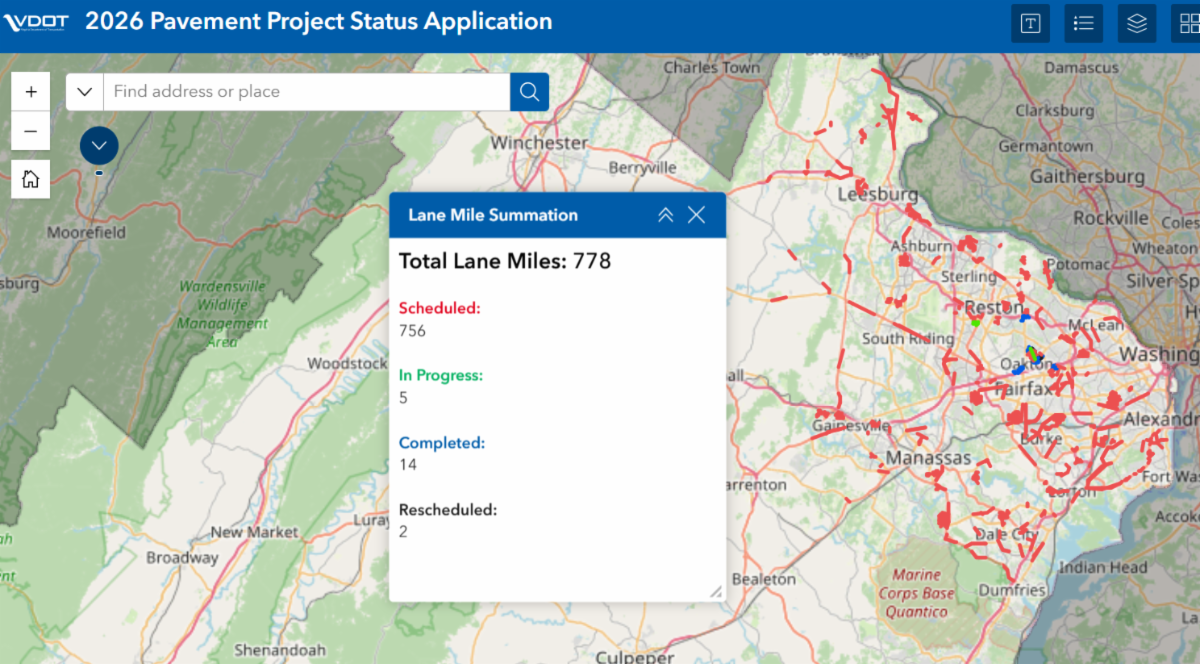
Task: Click the In Progress value 5
Action: point(403,398)
